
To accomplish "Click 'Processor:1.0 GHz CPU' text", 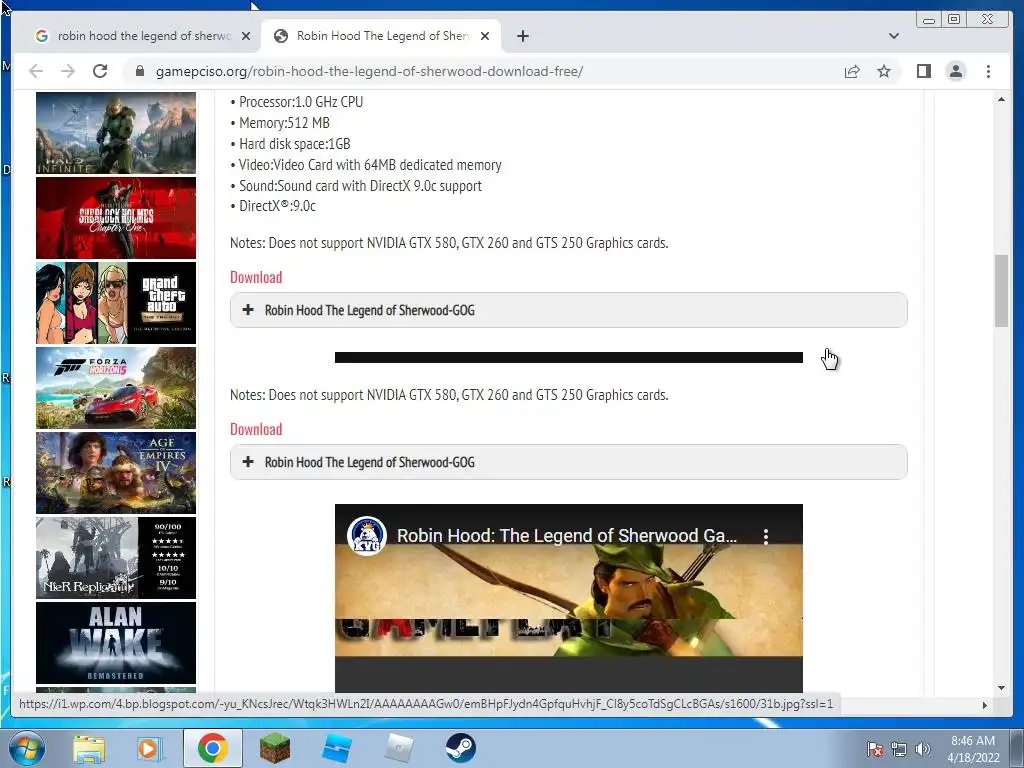I will coord(300,102).
